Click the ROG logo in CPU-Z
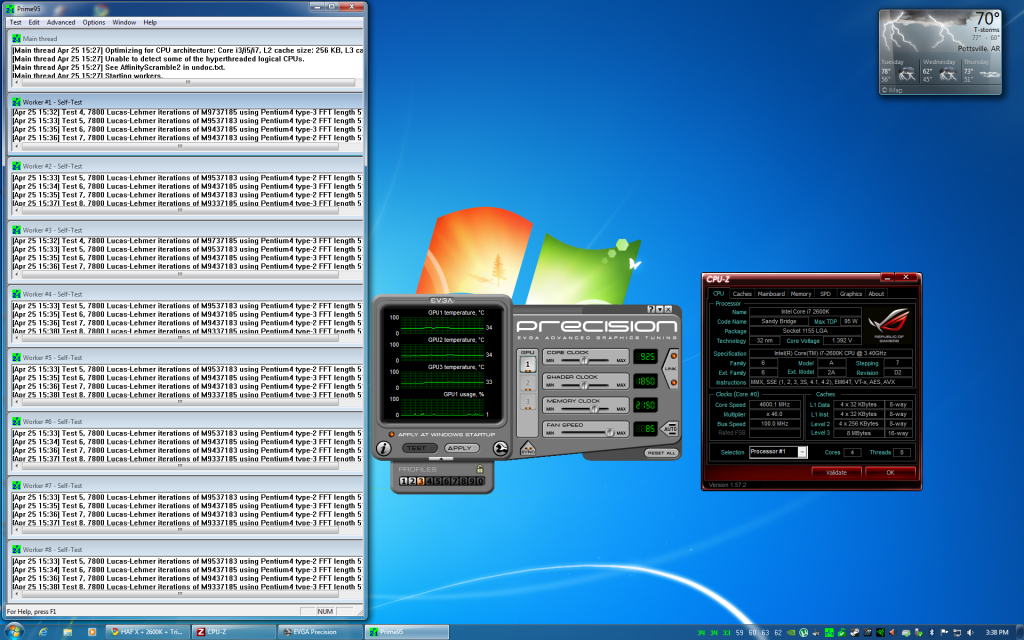The image size is (1024, 640). pos(889,325)
